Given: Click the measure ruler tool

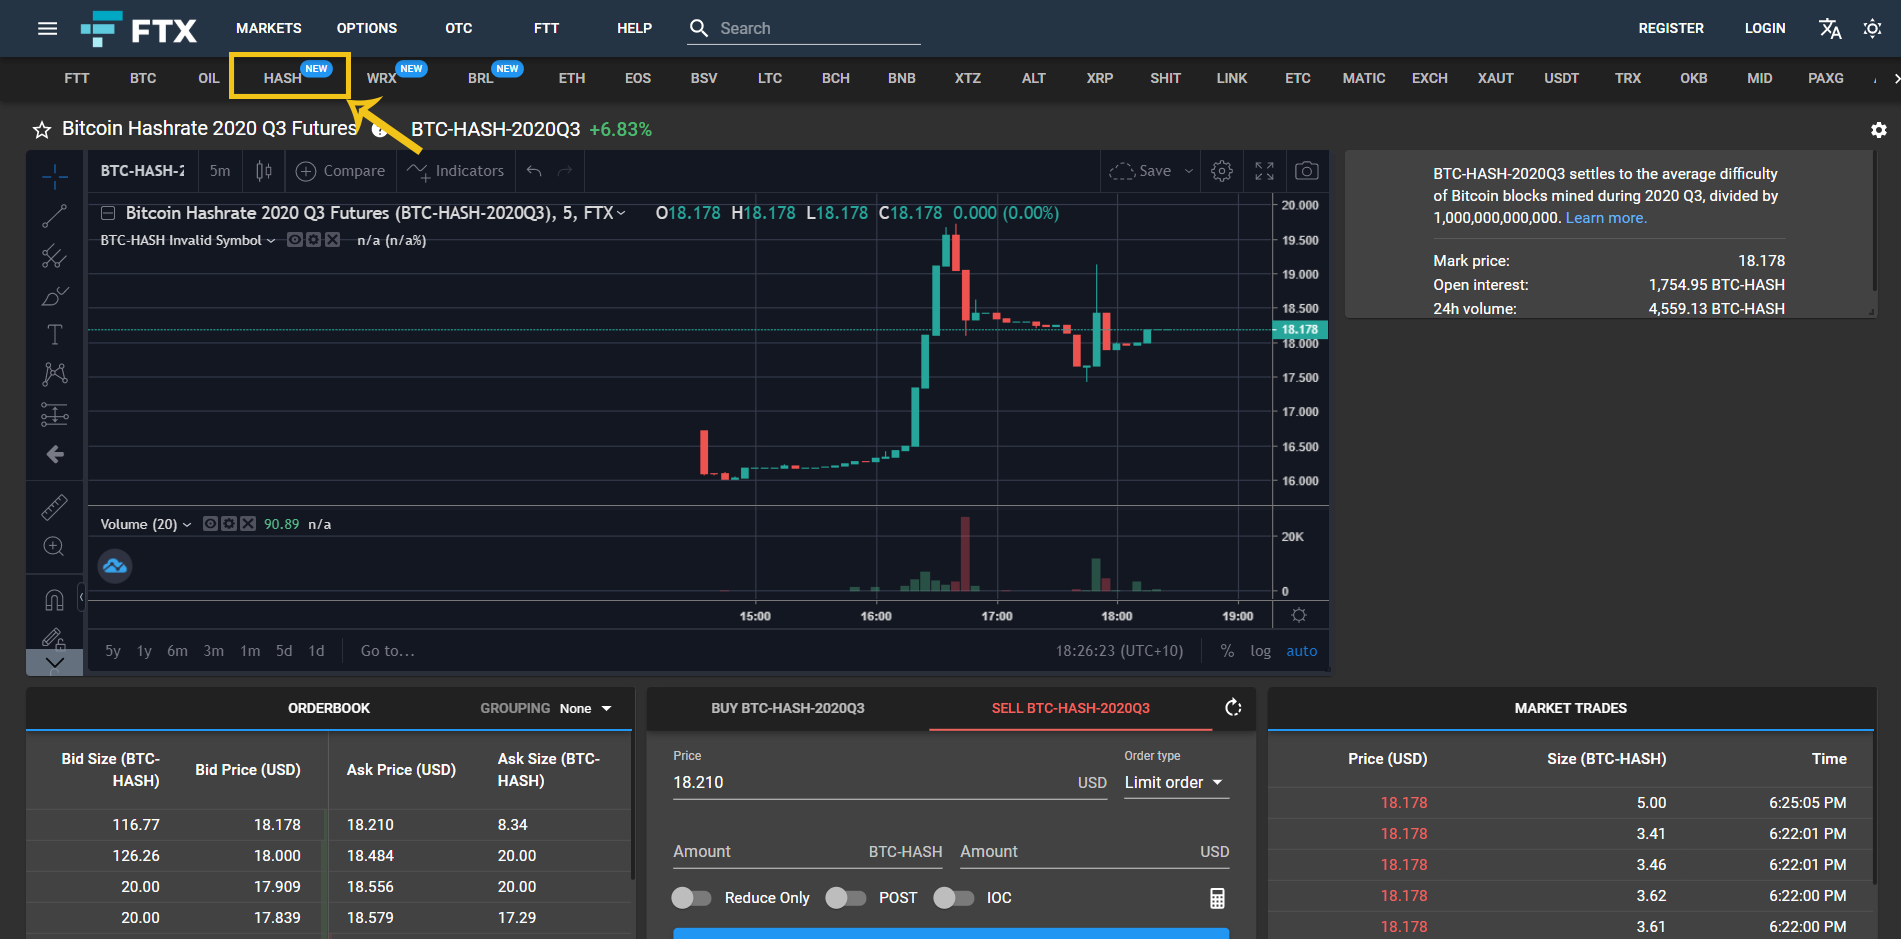Looking at the screenshot, I should click(54, 507).
